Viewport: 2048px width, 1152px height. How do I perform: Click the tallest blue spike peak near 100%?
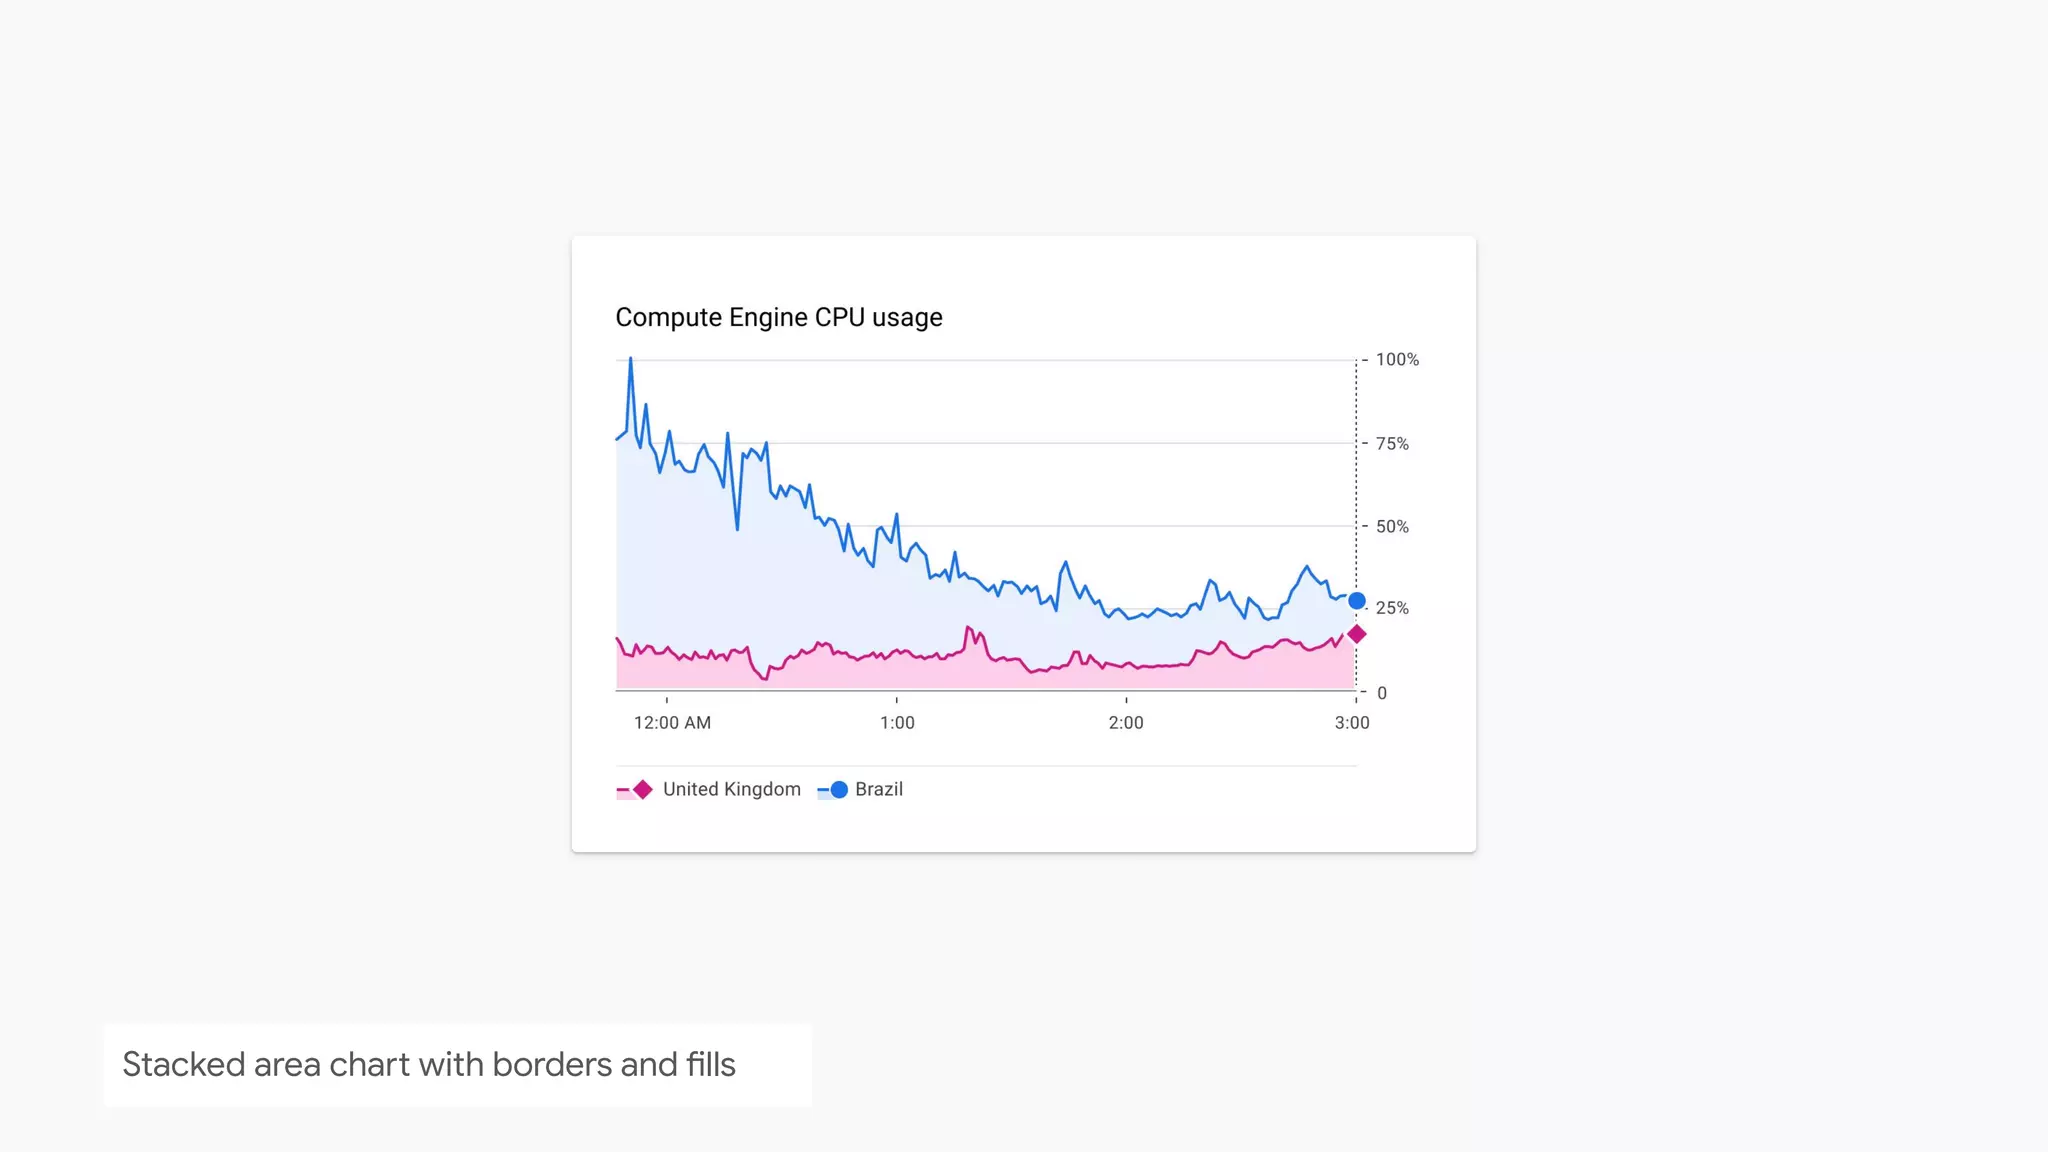point(630,360)
